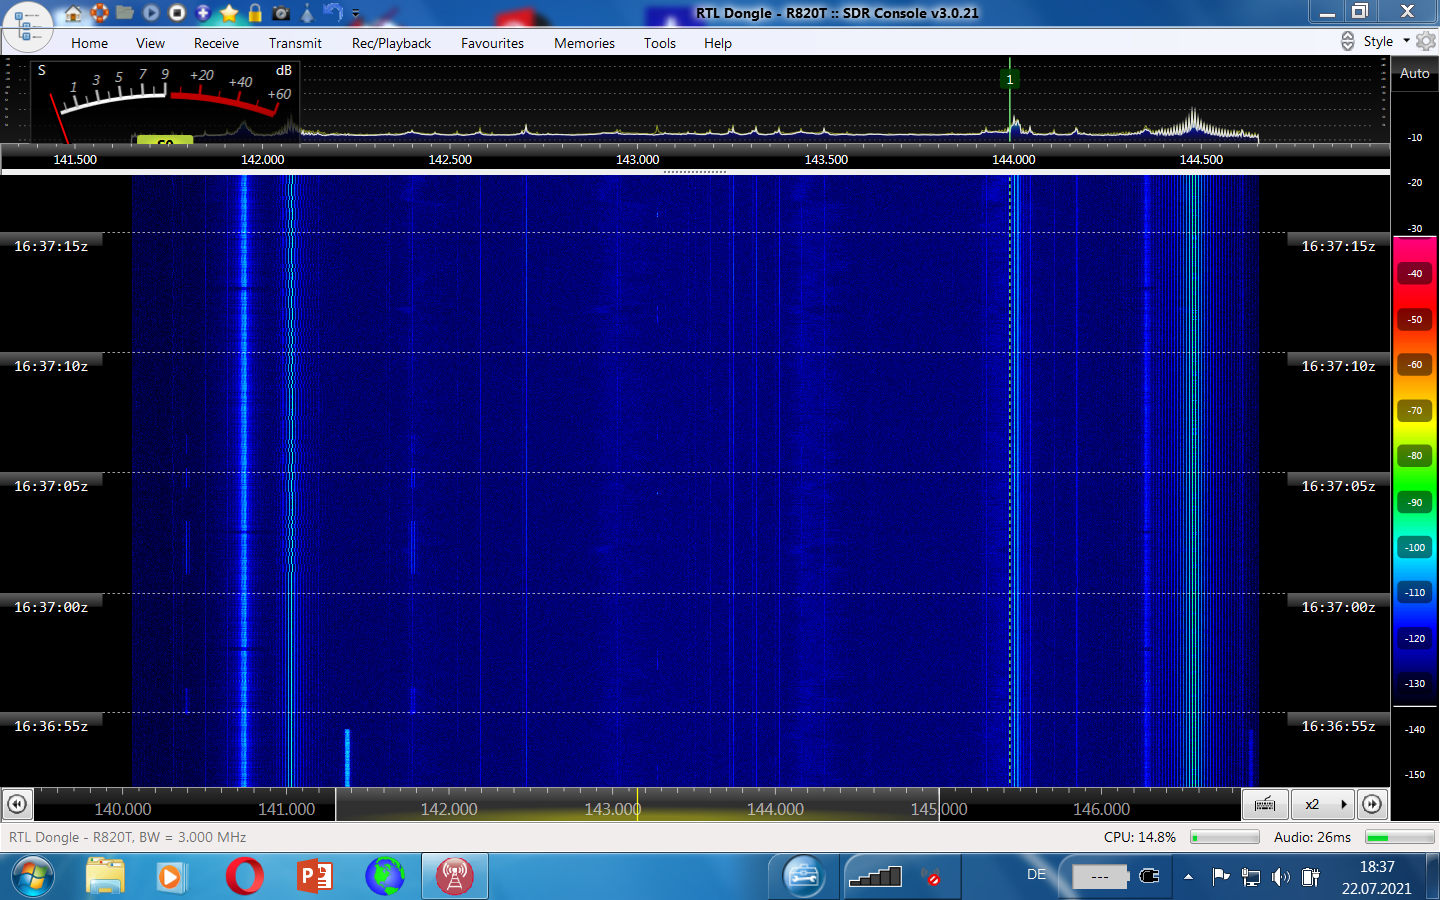Screen dimensions: 1440x900
Task: Click 144.500 on the spectrum frequency scale
Action: 1201,159
